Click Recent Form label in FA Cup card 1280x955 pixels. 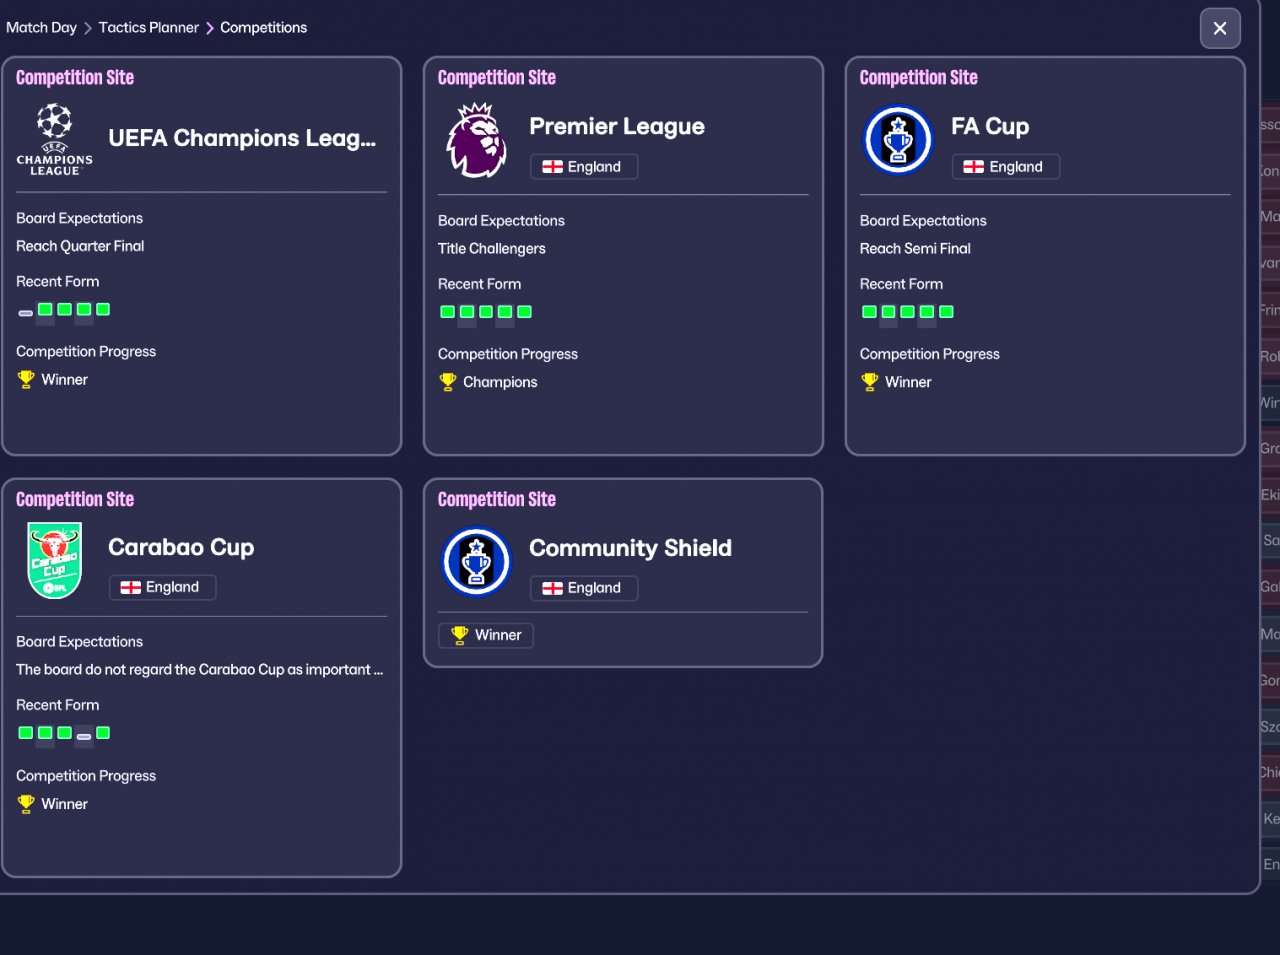[901, 284]
